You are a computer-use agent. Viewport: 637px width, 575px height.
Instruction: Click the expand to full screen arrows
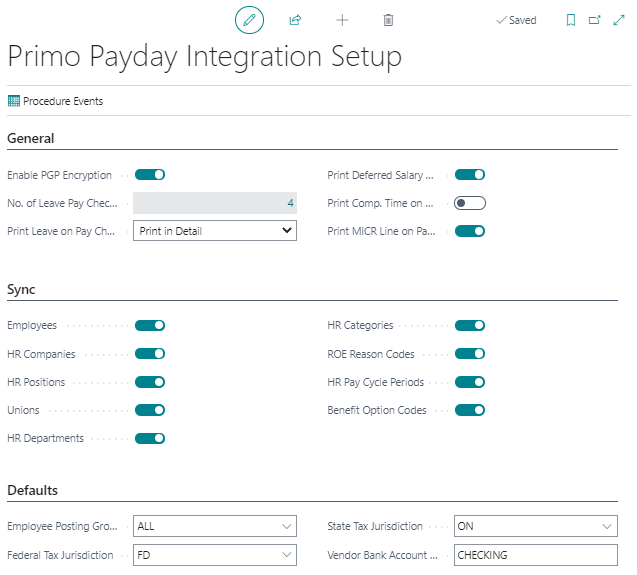(619, 20)
